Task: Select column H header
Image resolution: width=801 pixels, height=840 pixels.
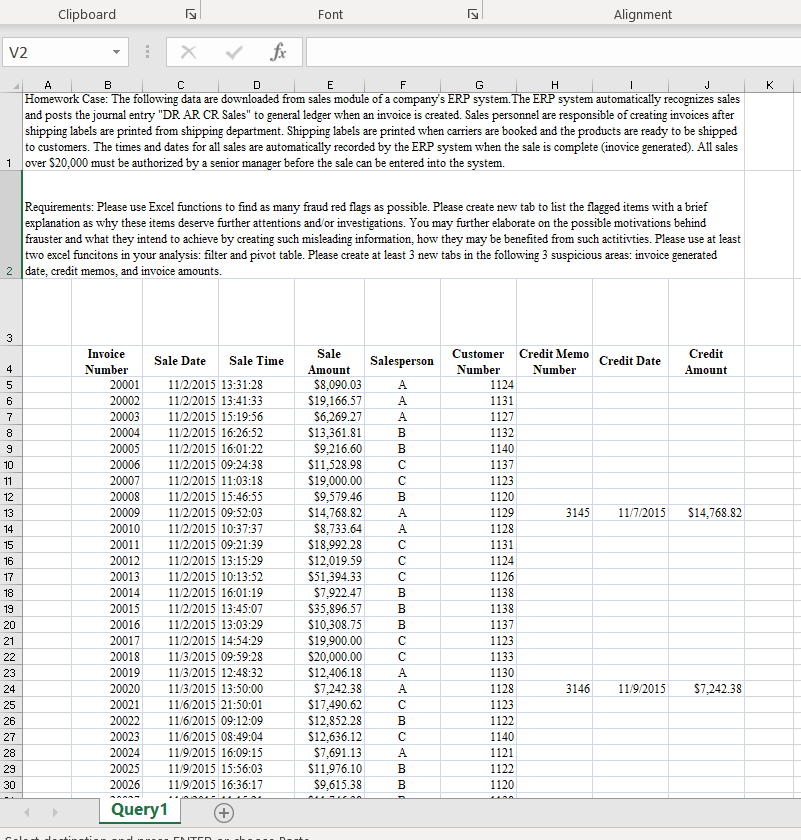Action: click(555, 85)
